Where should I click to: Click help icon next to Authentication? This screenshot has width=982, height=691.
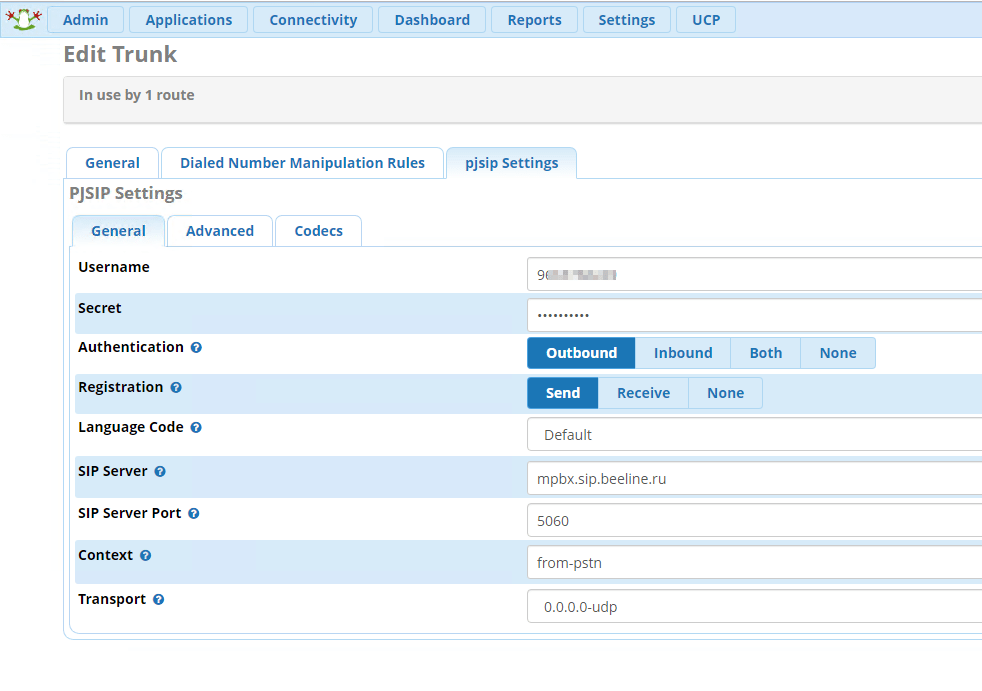coord(196,348)
